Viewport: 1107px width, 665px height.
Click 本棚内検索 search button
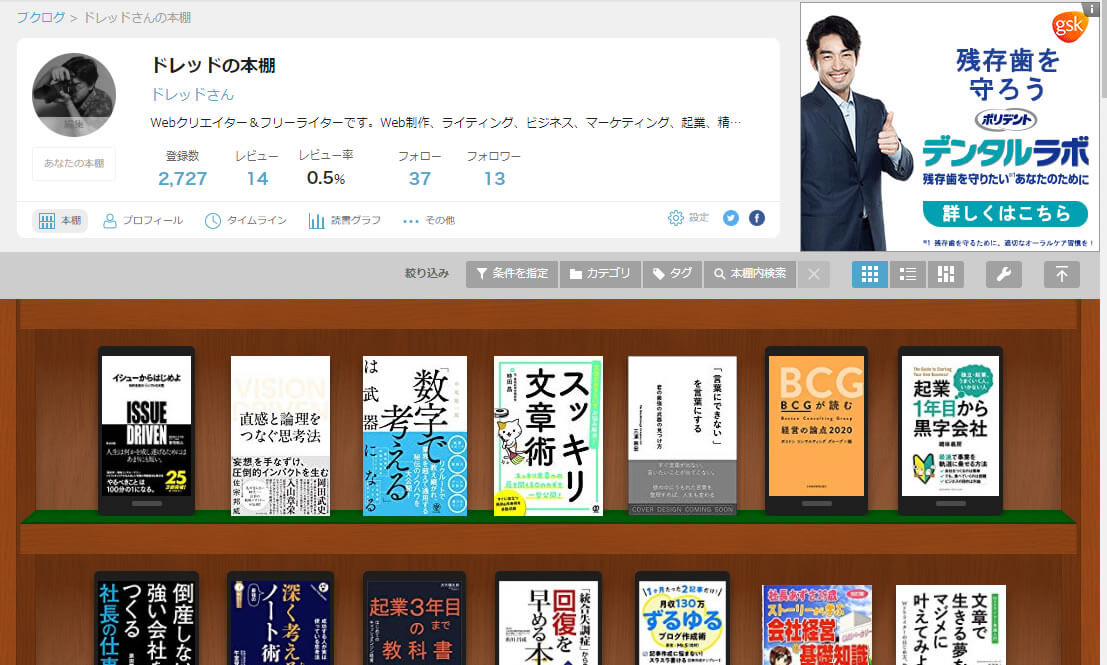pos(750,274)
